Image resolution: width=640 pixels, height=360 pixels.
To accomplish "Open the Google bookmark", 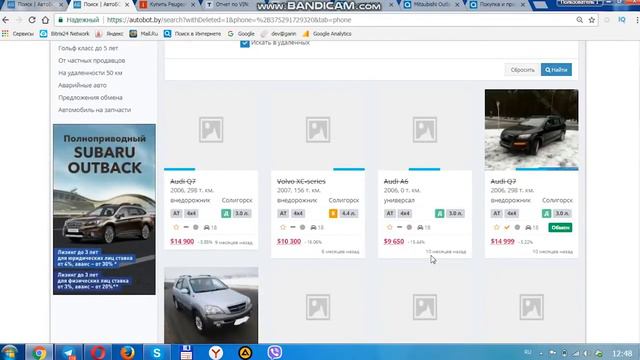I will (241, 34).
